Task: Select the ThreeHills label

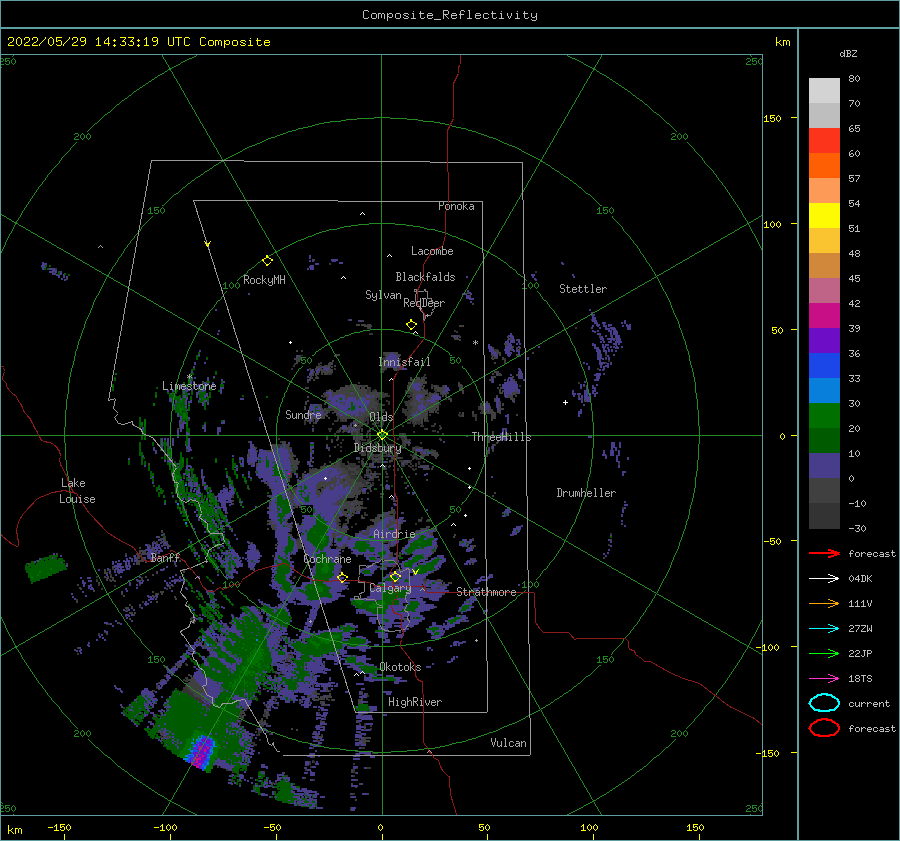Action: coord(501,437)
